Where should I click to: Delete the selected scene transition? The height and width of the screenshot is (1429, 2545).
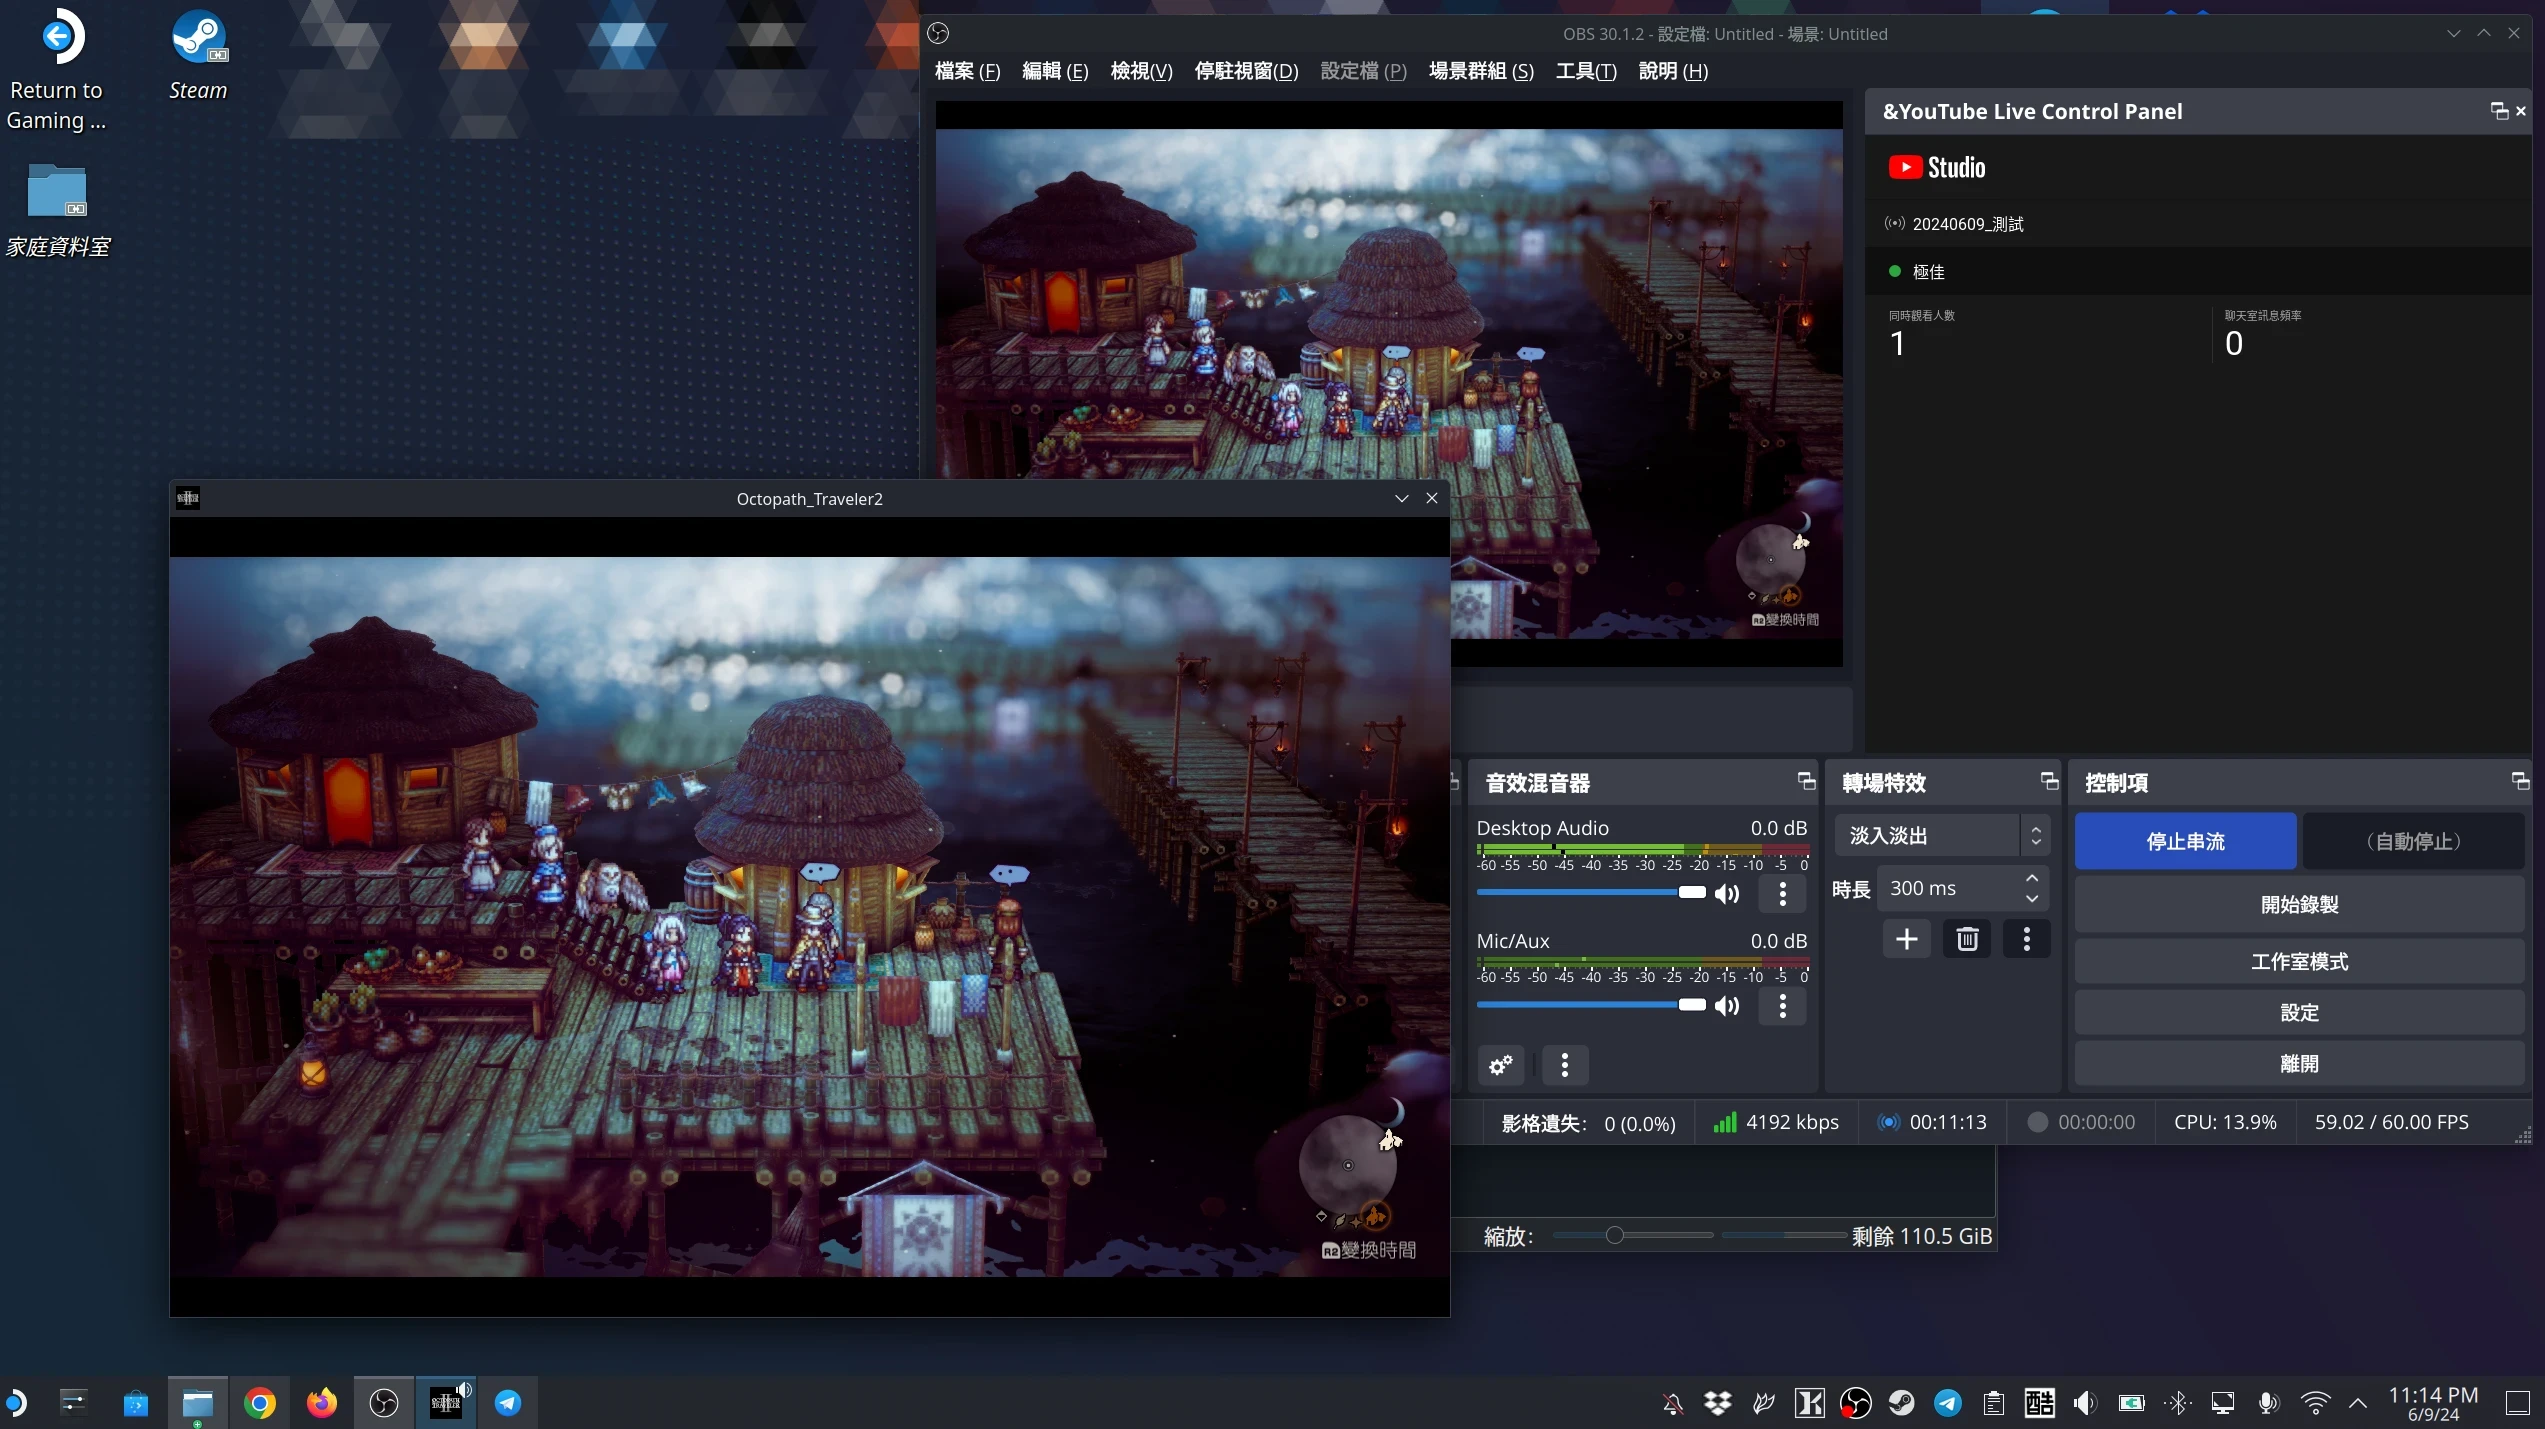pyautogui.click(x=1967, y=939)
